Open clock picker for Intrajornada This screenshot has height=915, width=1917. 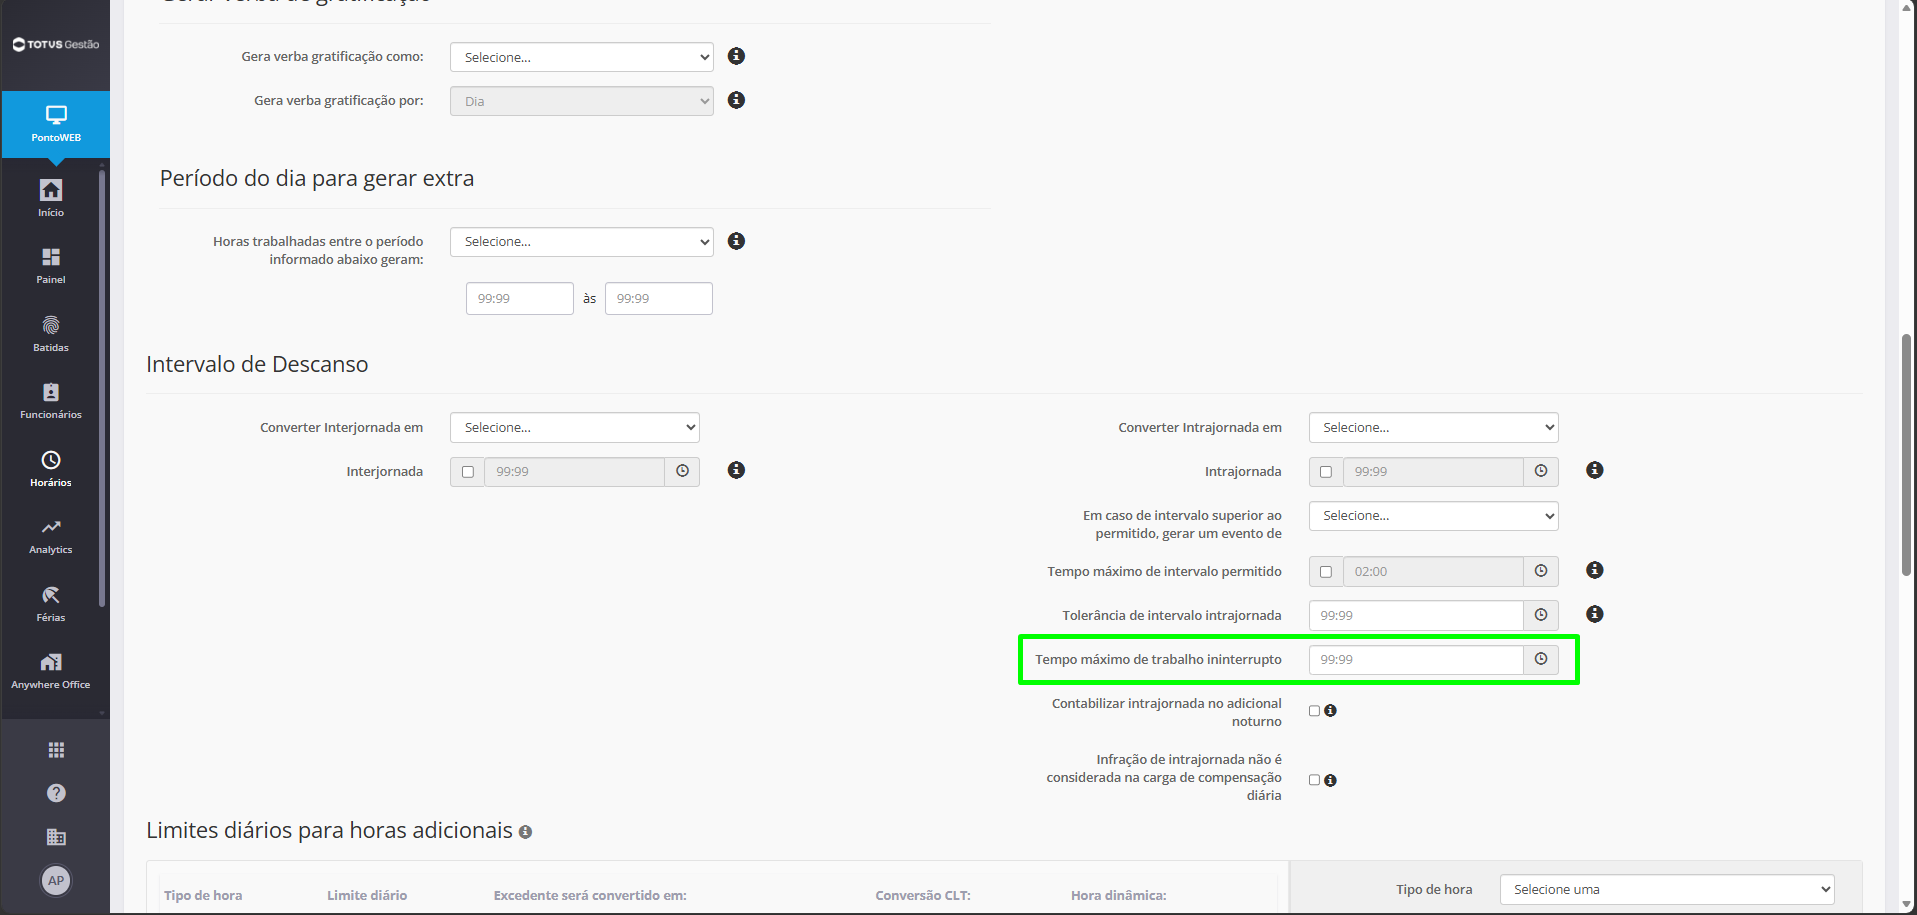[1541, 471]
